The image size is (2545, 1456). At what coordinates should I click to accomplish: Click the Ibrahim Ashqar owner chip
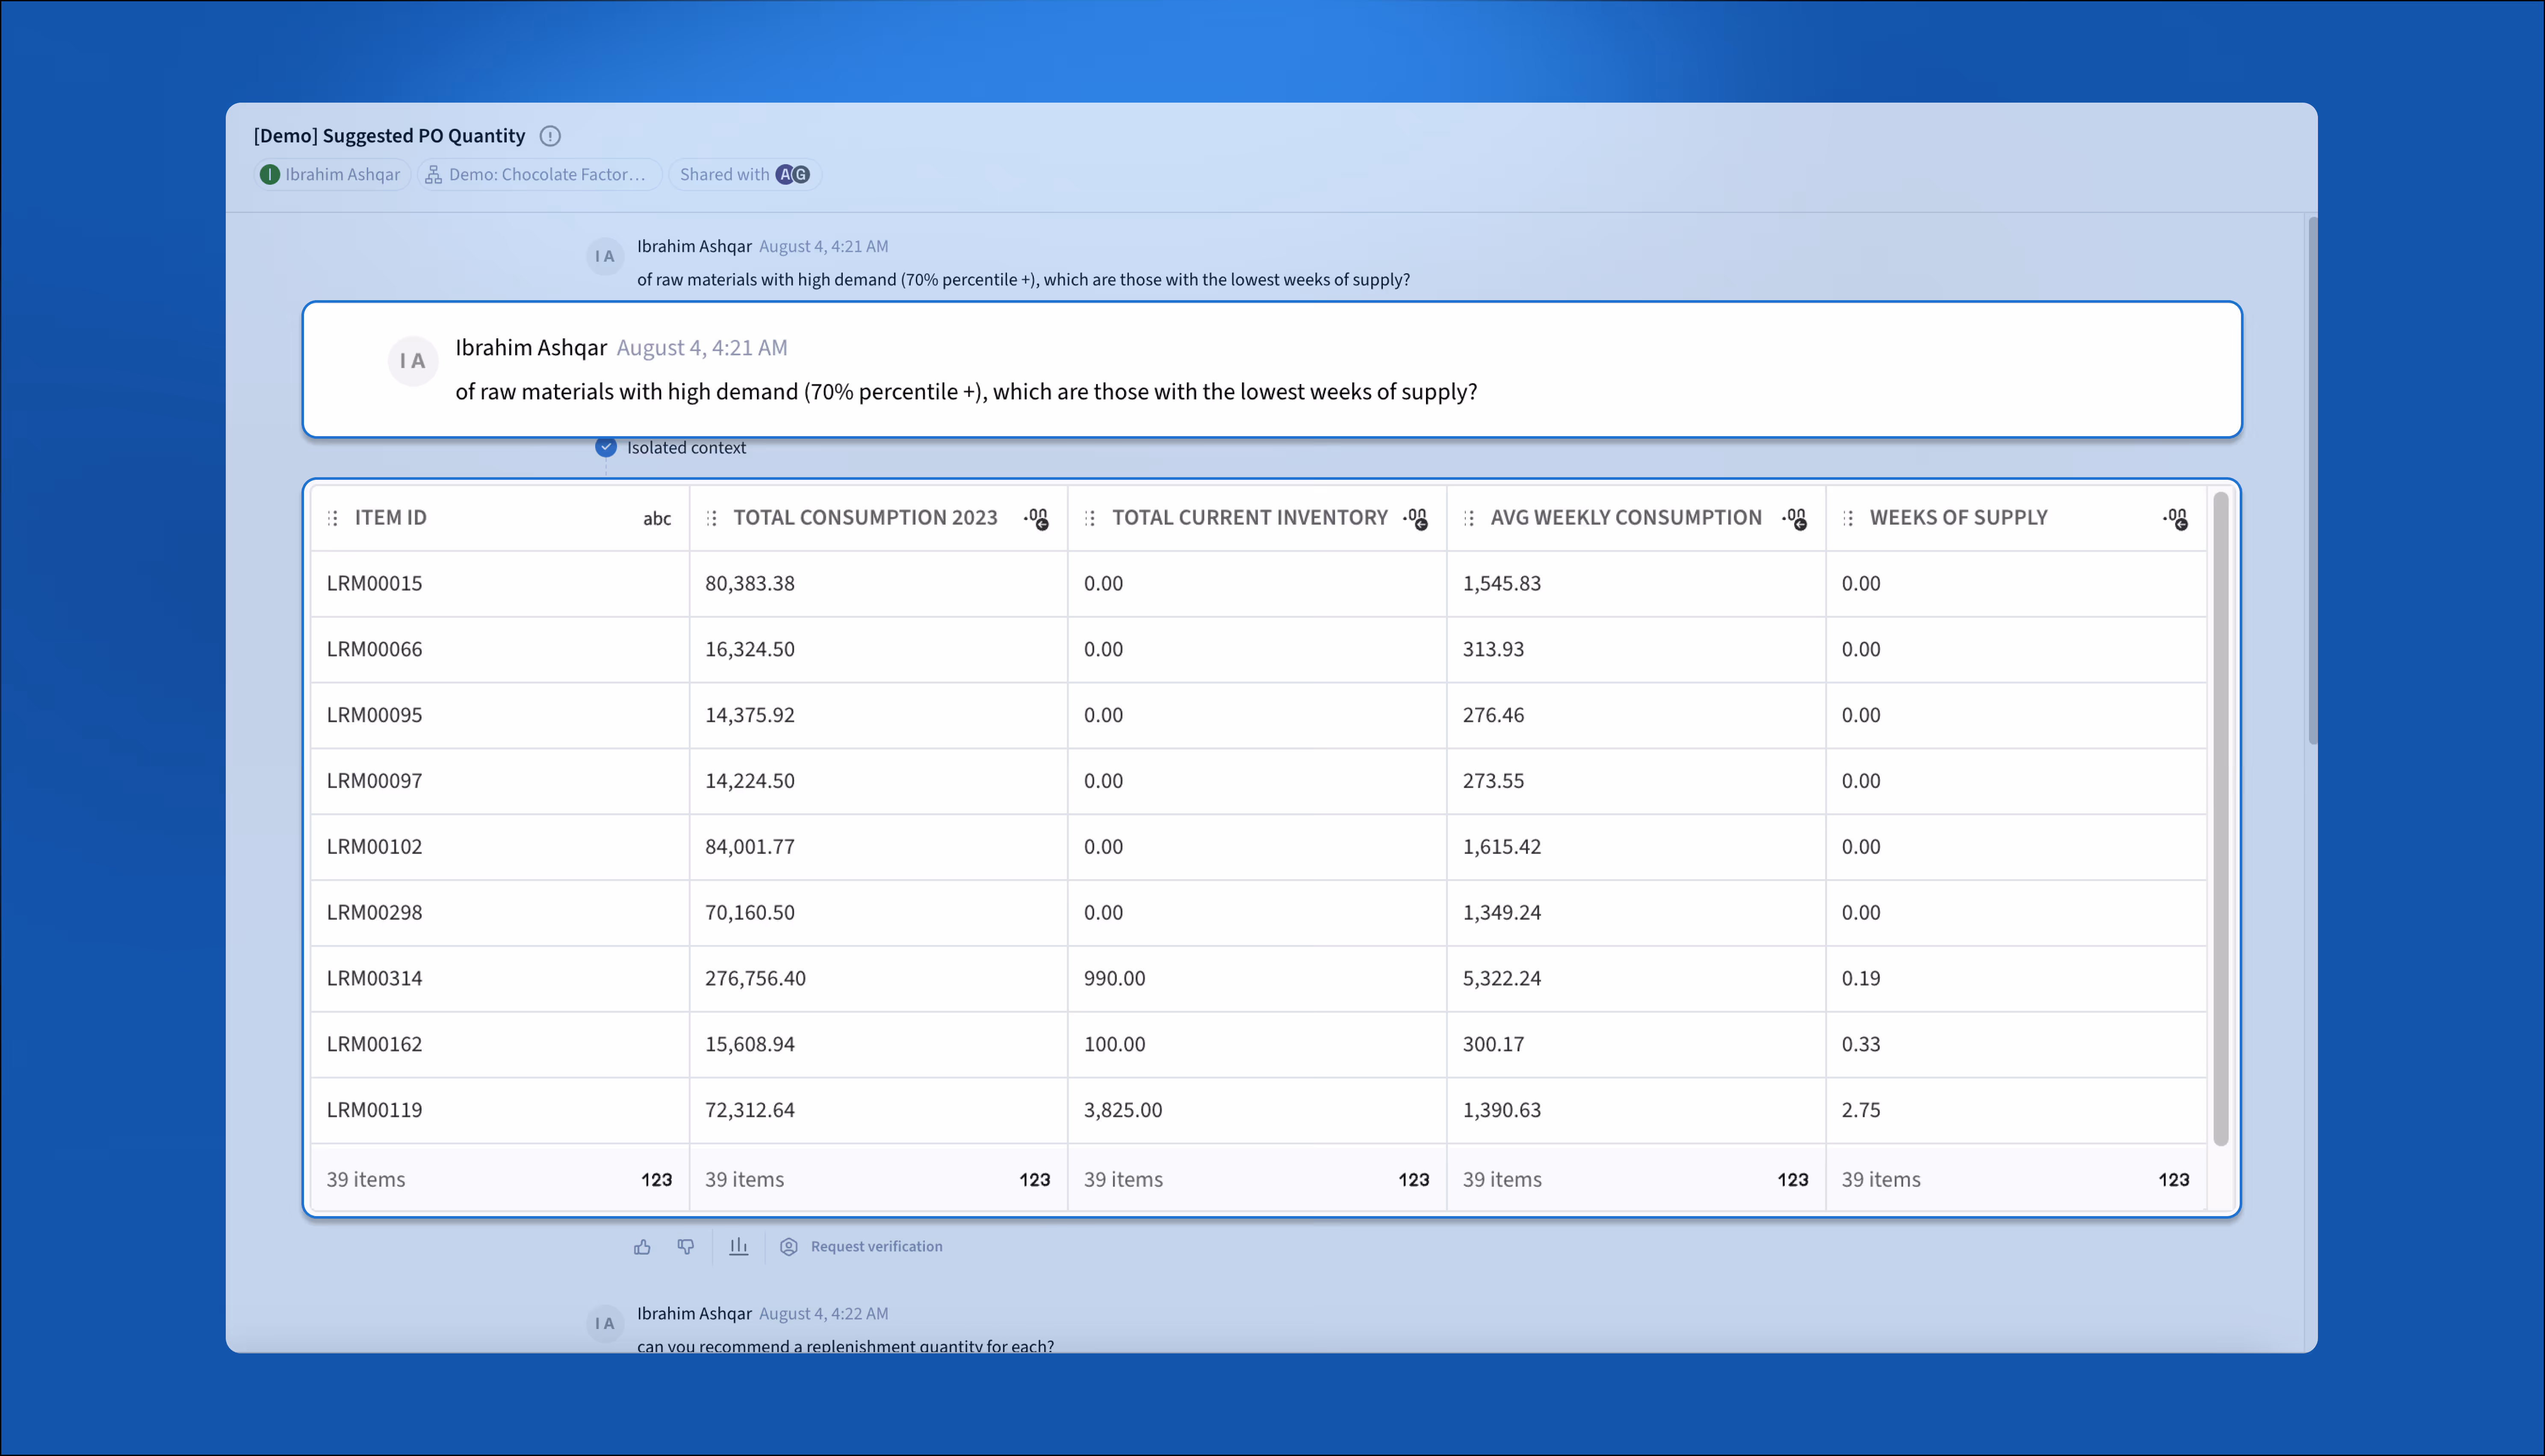click(331, 174)
